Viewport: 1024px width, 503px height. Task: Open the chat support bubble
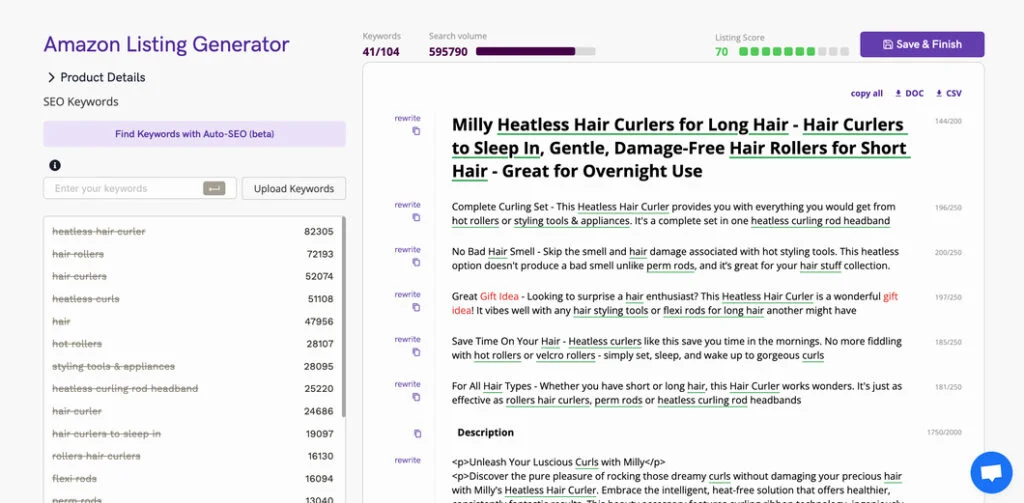point(991,472)
